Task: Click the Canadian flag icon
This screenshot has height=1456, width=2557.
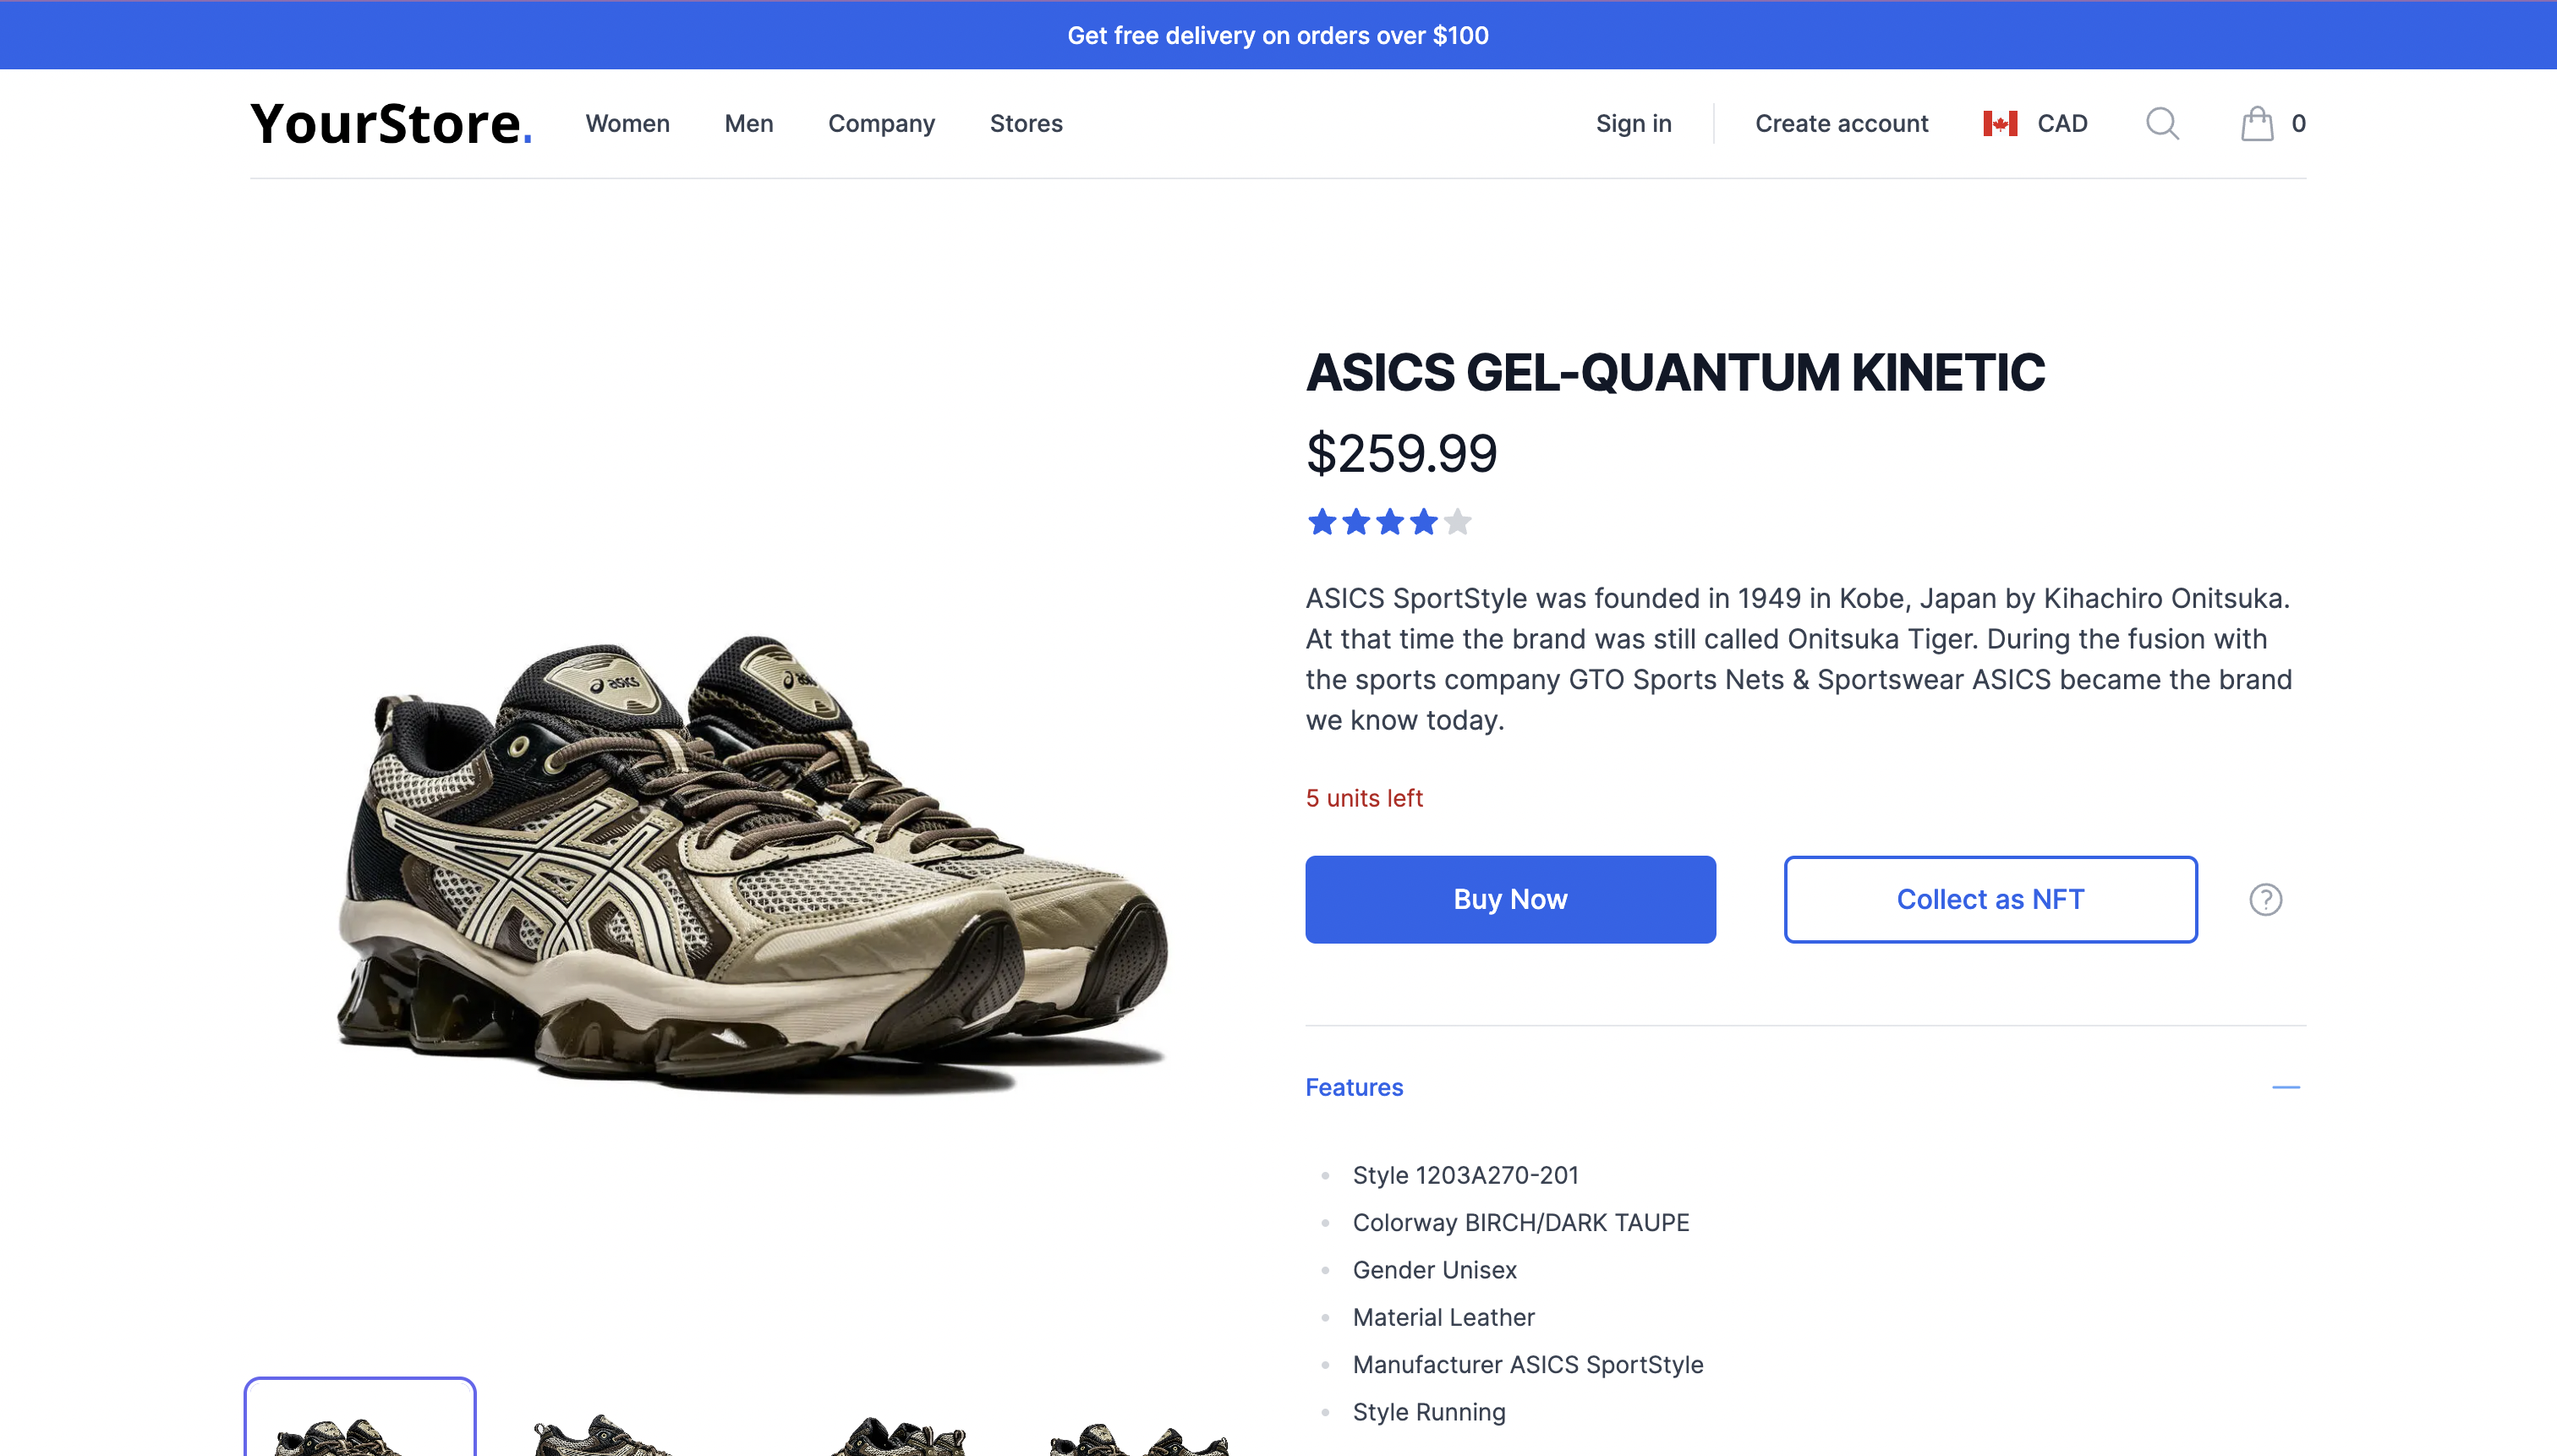Action: (1999, 124)
